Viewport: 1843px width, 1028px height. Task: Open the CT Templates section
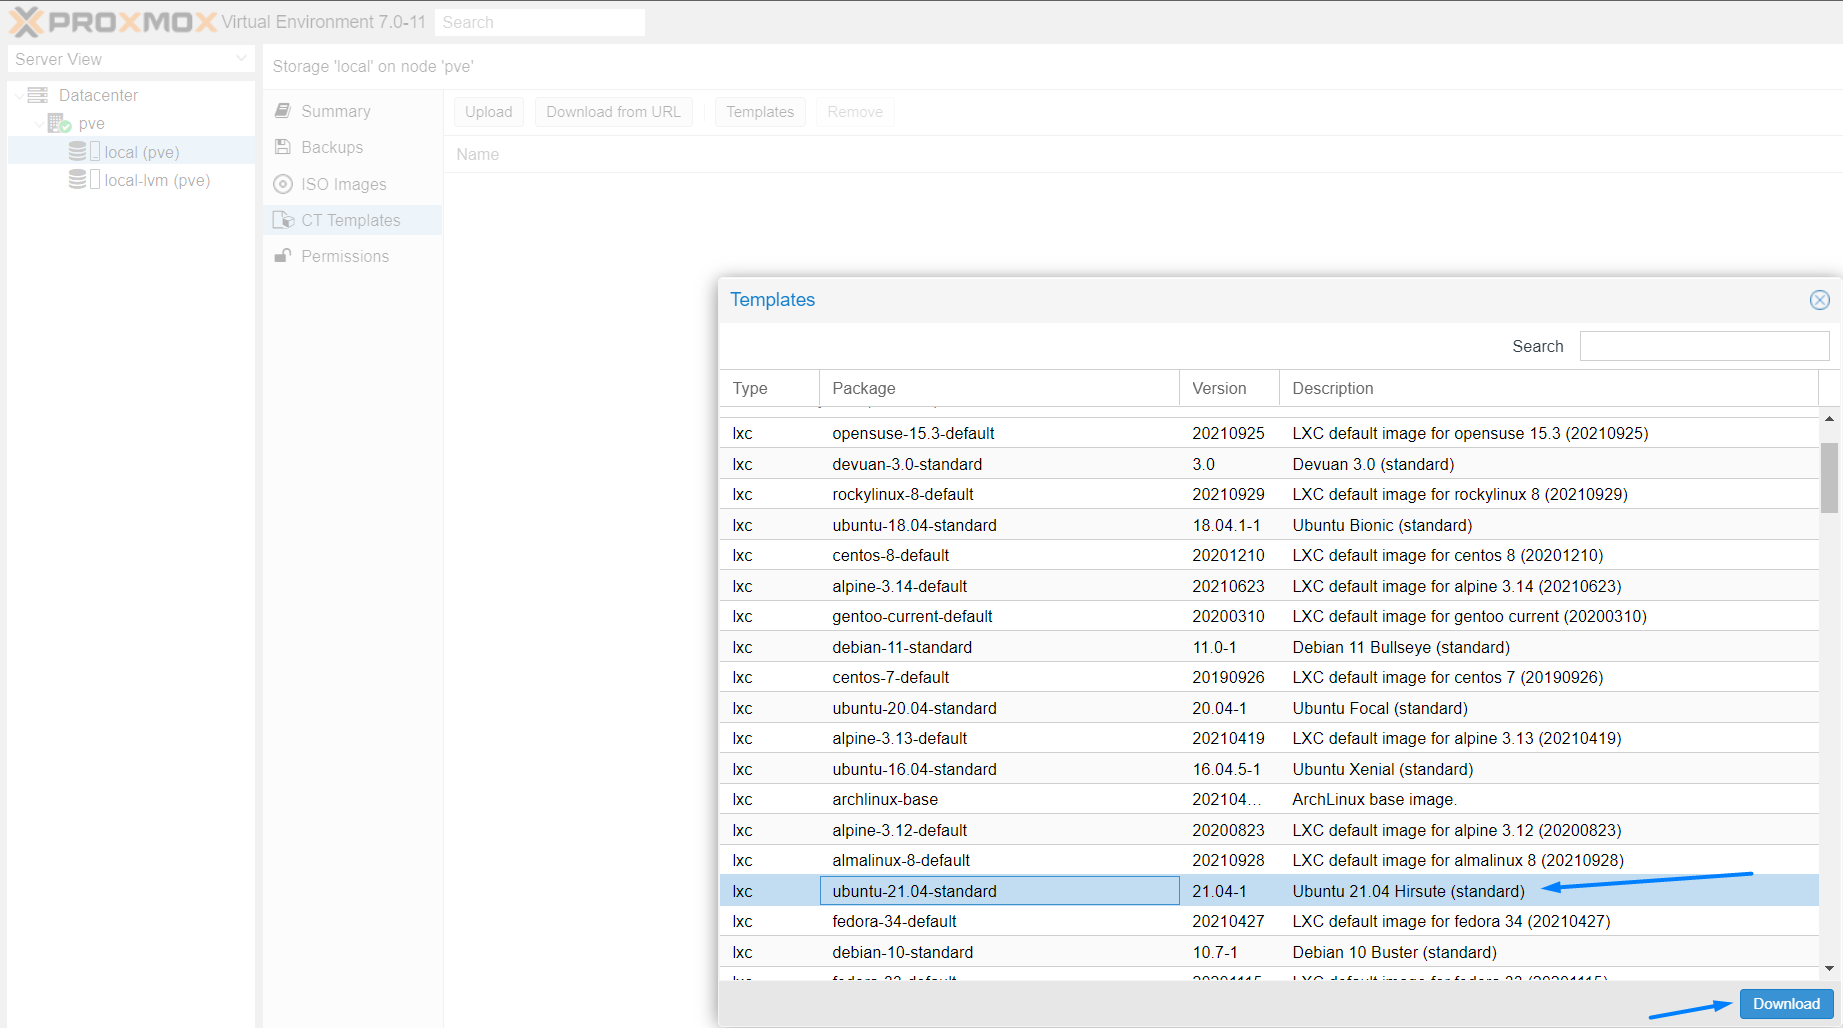[x=353, y=220]
